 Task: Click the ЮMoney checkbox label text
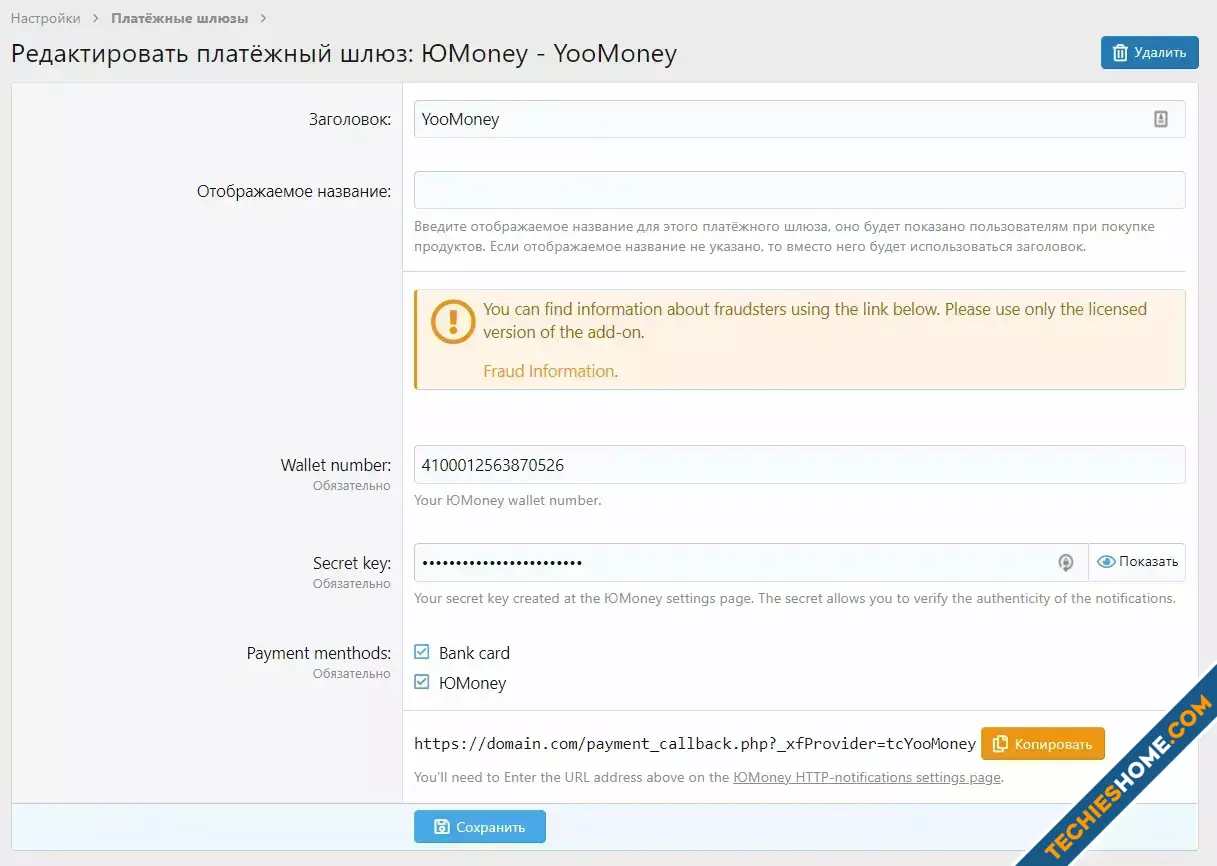click(472, 683)
